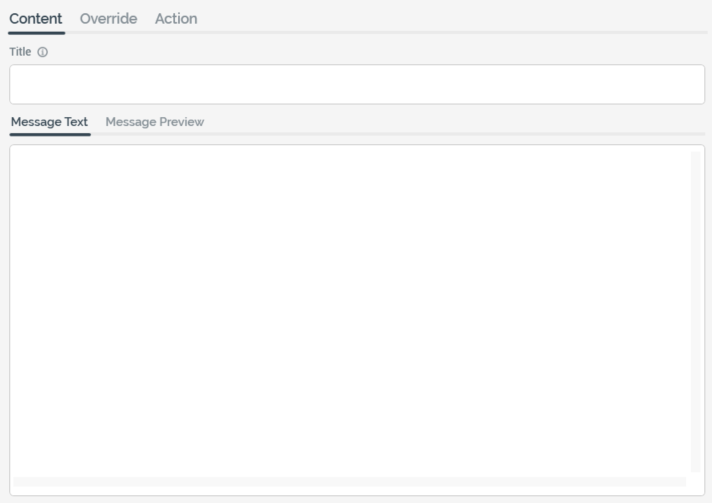Go back to Message Text editing tab
Viewport: 712px width, 503px height.
(49, 122)
